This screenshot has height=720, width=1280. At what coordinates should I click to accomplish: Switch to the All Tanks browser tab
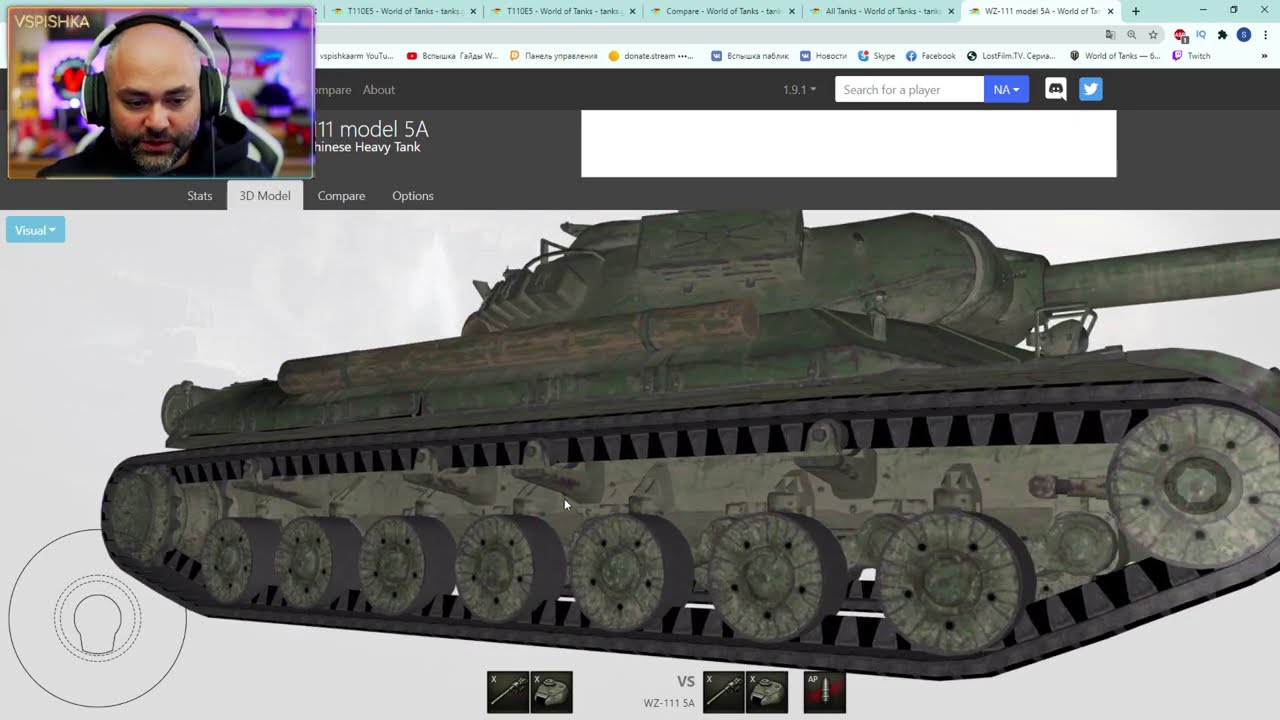(882, 11)
